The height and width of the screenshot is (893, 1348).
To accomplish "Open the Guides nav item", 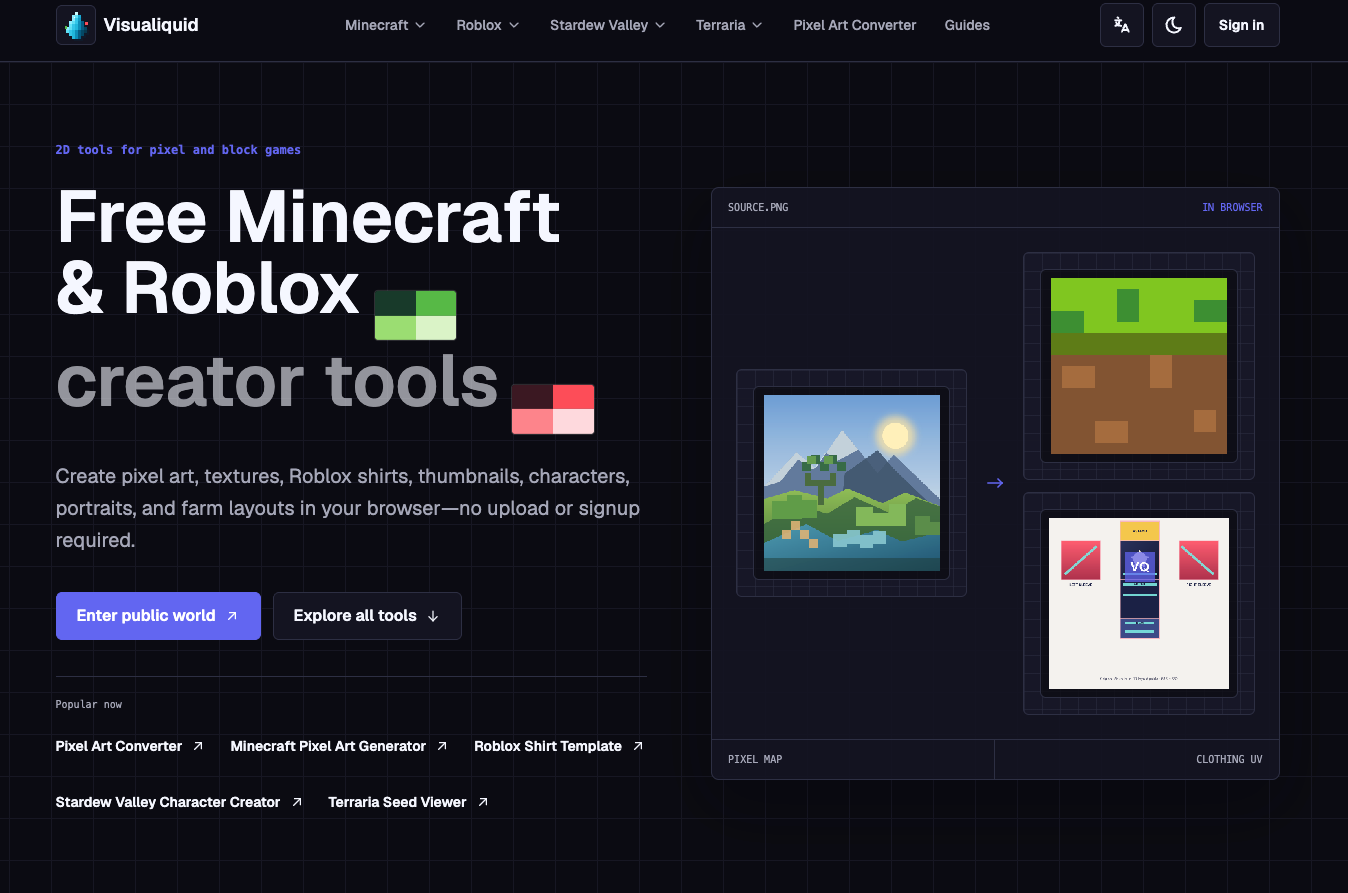I will [x=967, y=25].
